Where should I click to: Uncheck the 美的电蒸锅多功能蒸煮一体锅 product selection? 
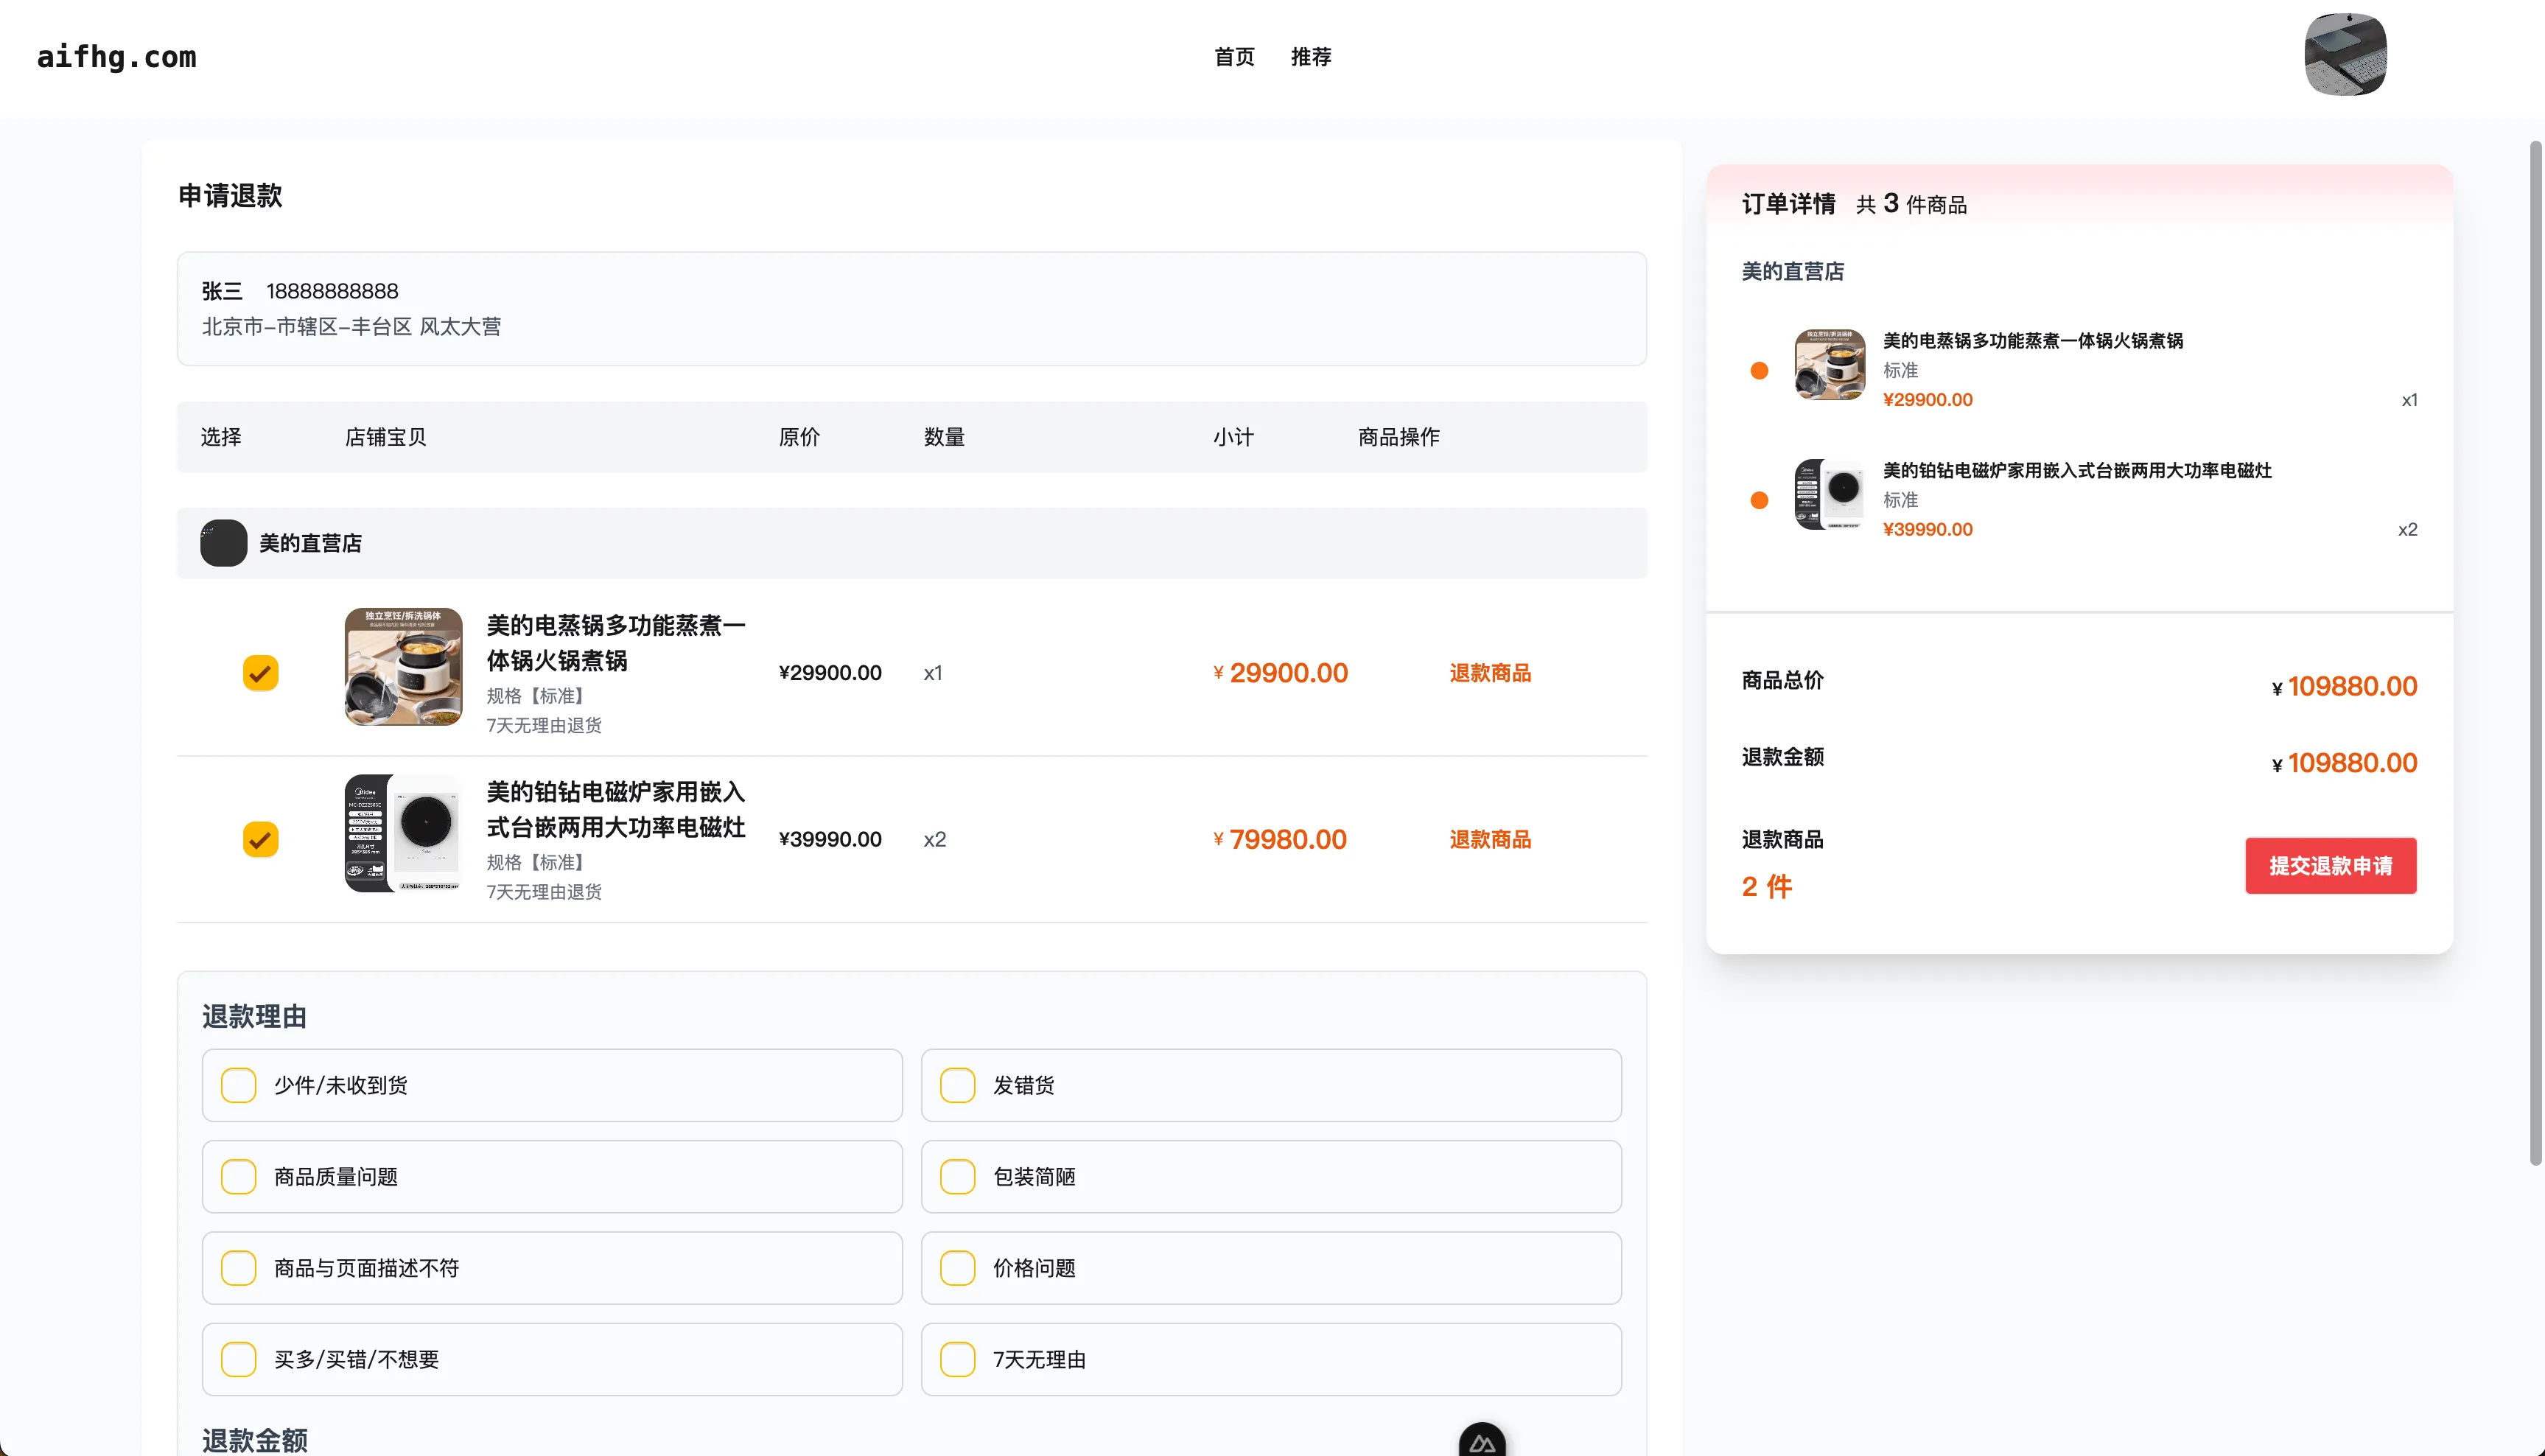tap(261, 672)
